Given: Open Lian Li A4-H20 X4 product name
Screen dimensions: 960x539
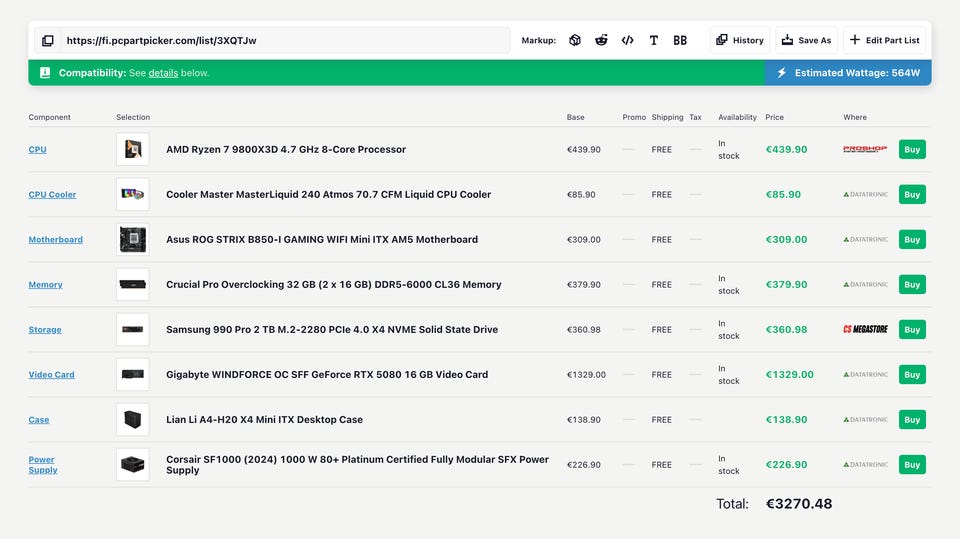Looking at the screenshot, I should tap(264, 420).
